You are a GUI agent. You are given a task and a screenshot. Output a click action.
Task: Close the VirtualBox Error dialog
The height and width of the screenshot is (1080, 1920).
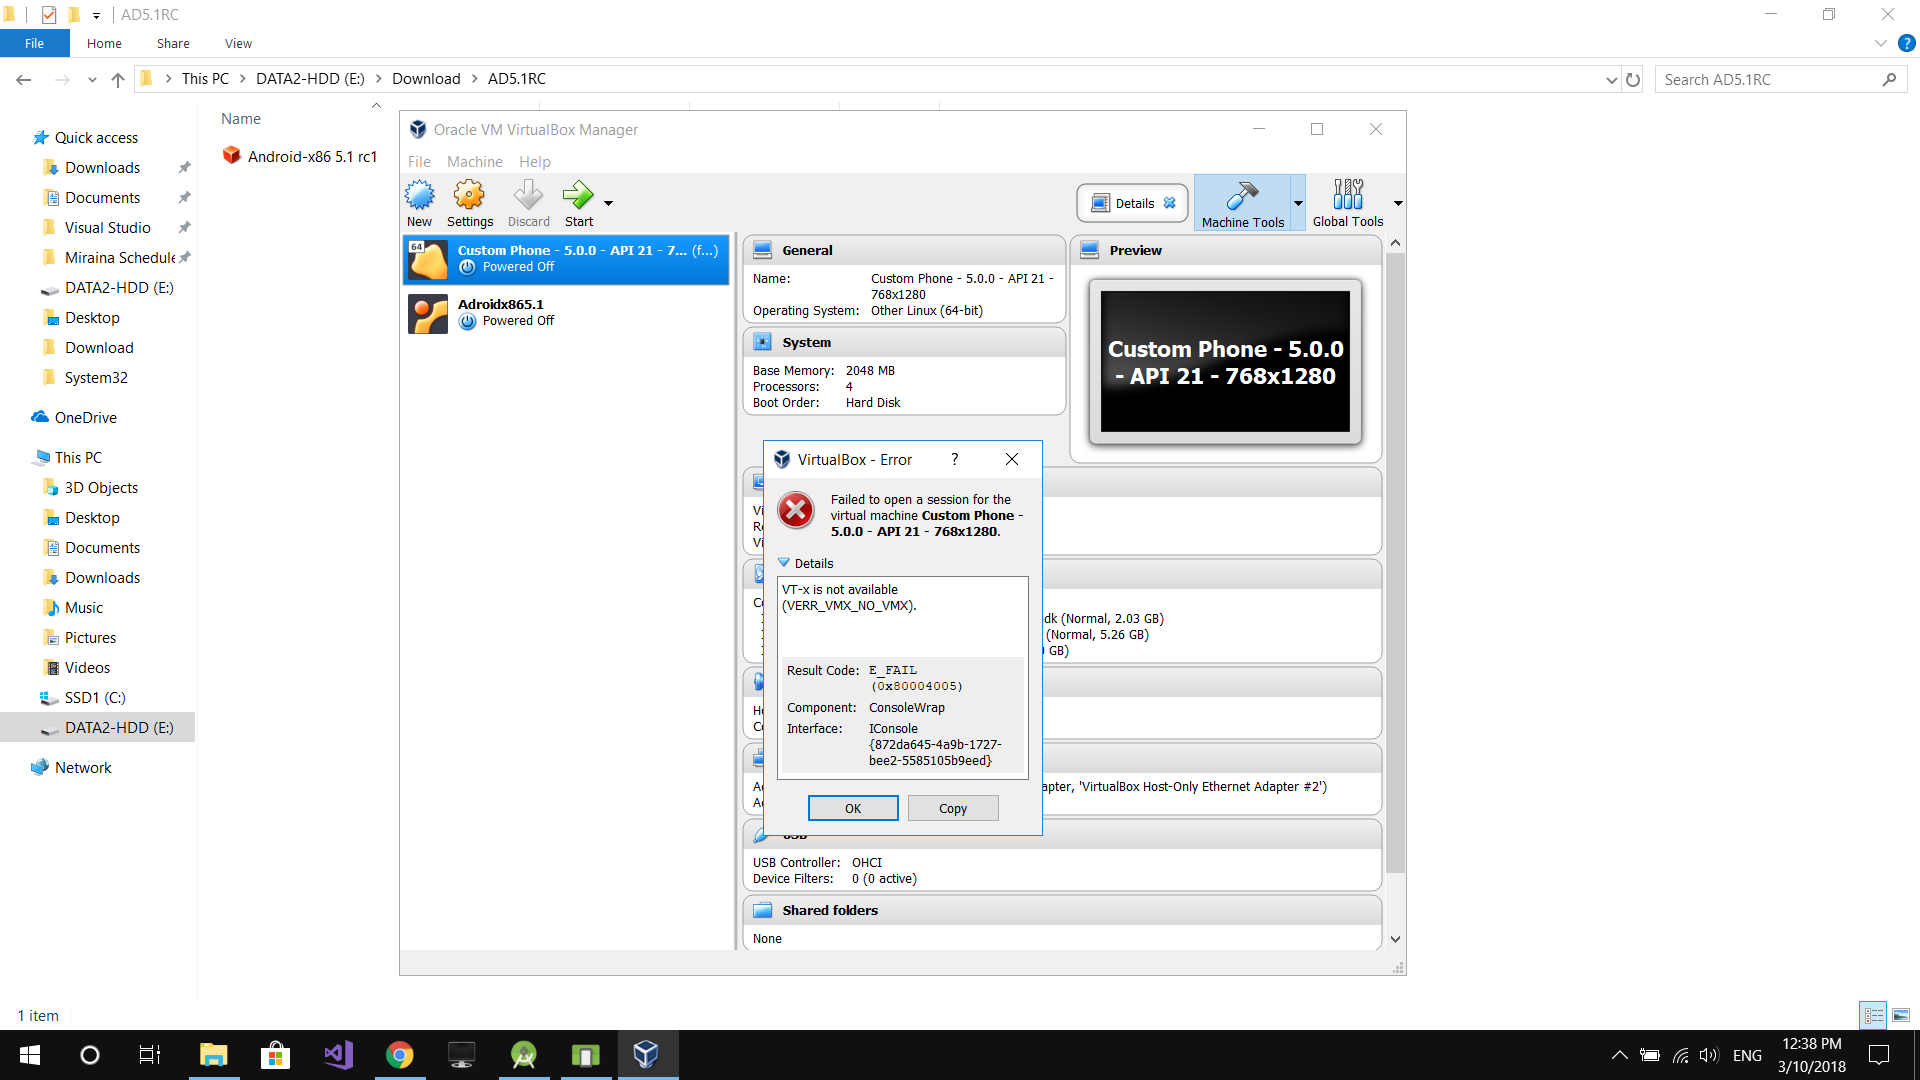(x=1012, y=459)
